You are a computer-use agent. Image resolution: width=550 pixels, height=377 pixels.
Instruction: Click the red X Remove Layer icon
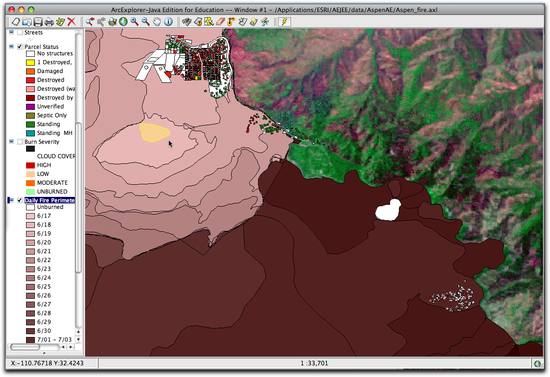(72, 22)
